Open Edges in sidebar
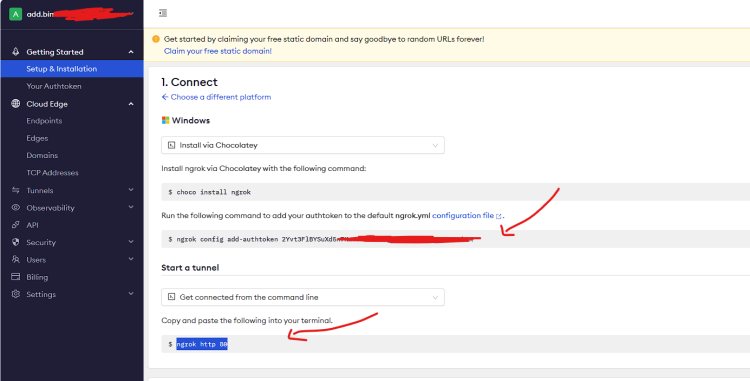The width and height of the screenshot is (750, 381). coord(37,138)
